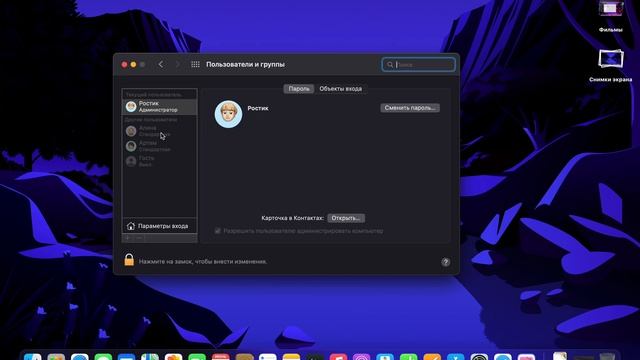The height and width of the screenshot is (360, 640).
Task: Open the help question mark button
Action: coord(446,262)
